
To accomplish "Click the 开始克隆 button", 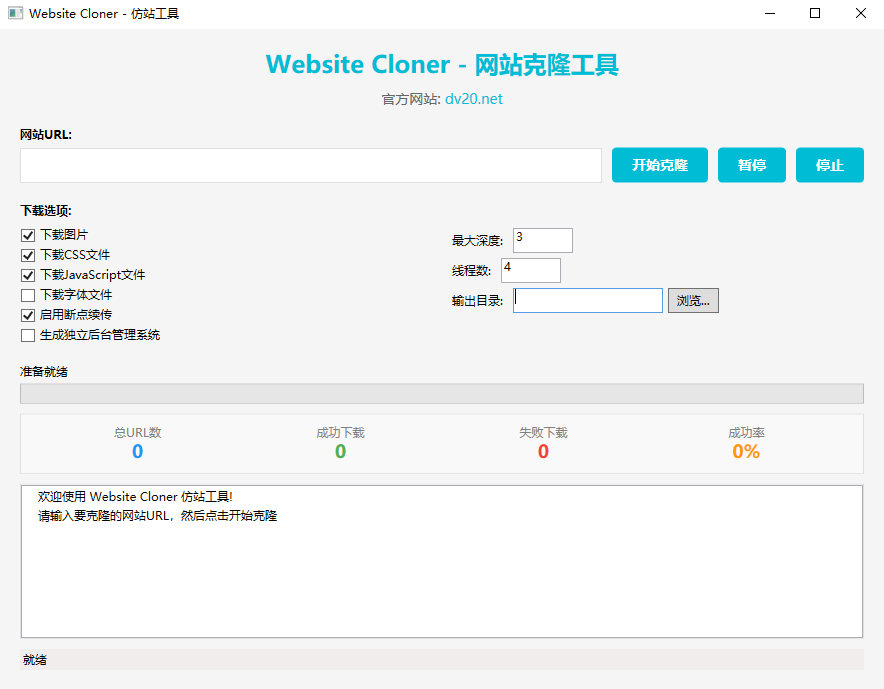I will coord(660,165).
